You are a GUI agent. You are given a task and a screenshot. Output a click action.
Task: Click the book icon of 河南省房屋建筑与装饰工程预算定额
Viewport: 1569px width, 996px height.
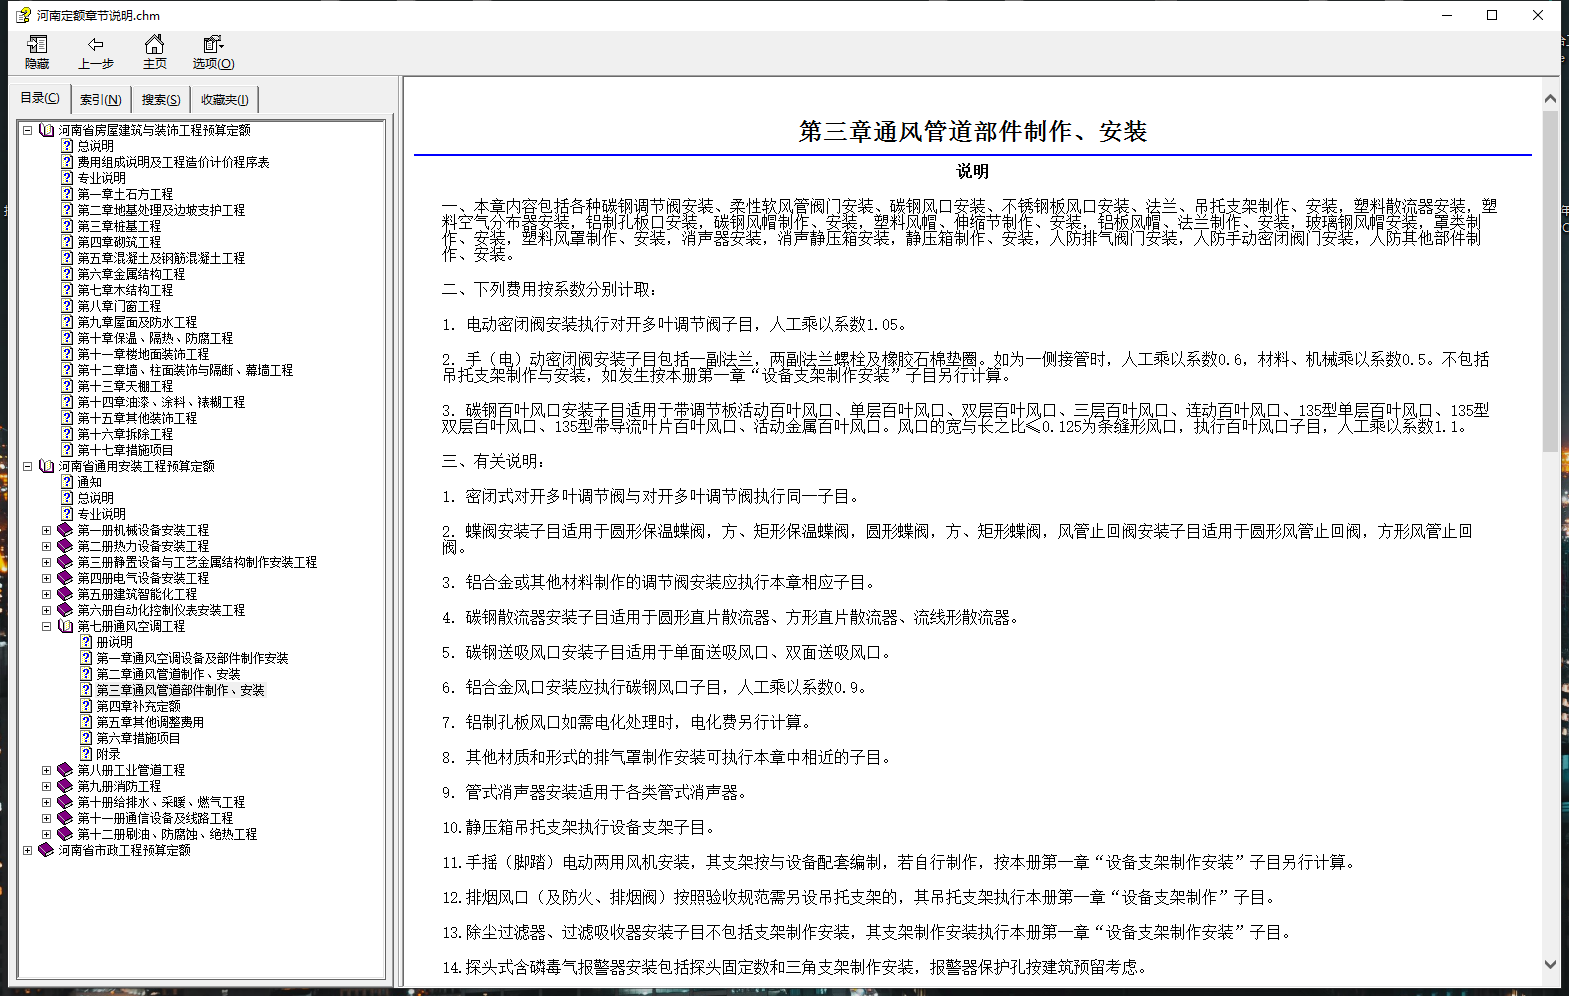point(46,130)
